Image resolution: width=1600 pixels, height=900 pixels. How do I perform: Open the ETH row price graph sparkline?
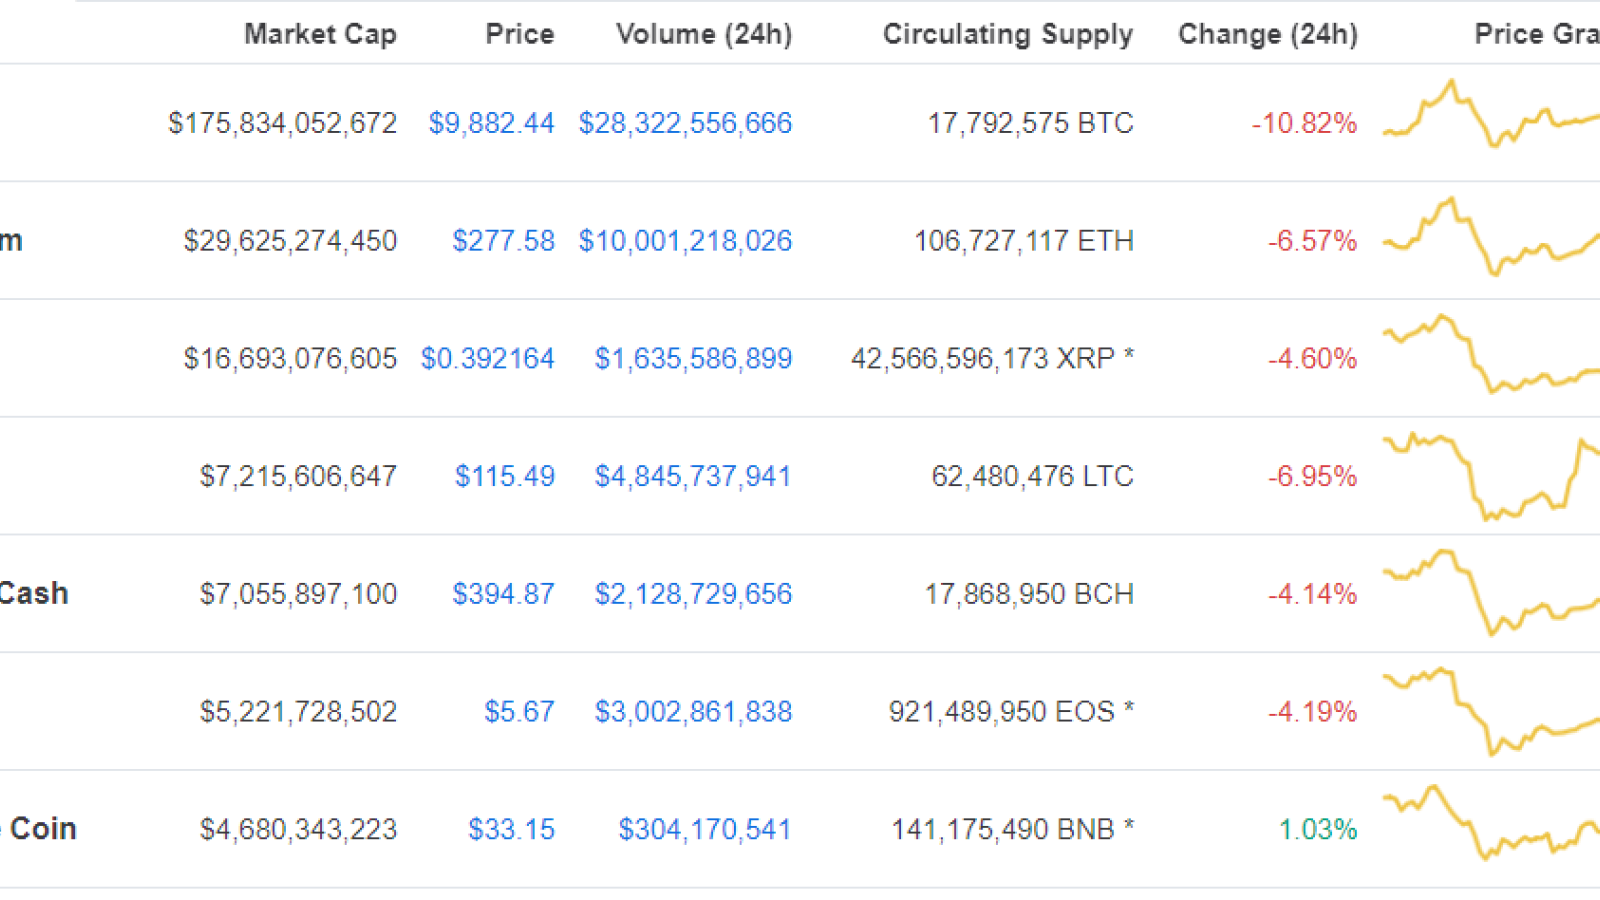tap(1491, 236)
